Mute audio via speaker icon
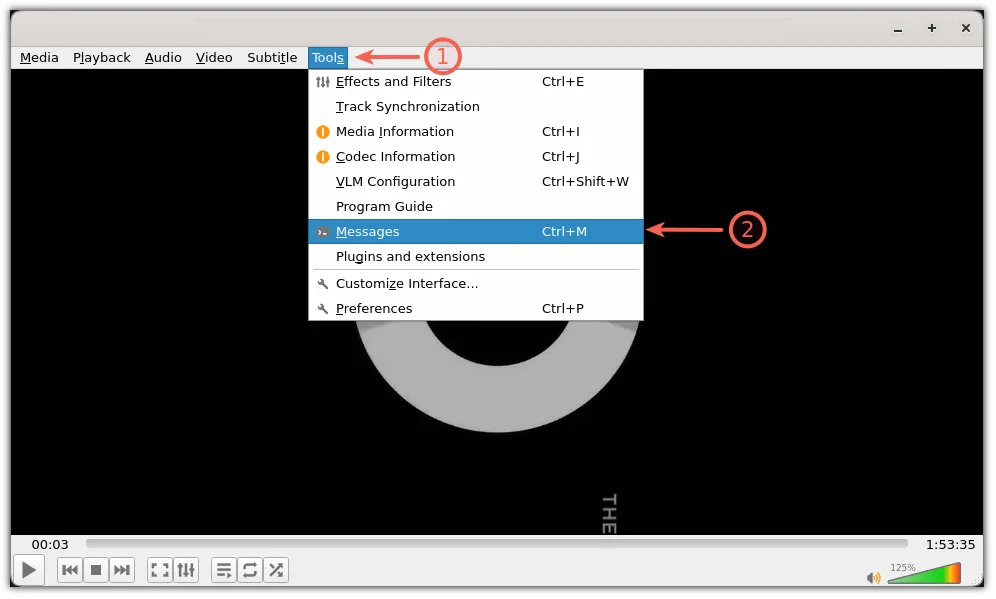 pyautogui.click(x=873, y=577)
